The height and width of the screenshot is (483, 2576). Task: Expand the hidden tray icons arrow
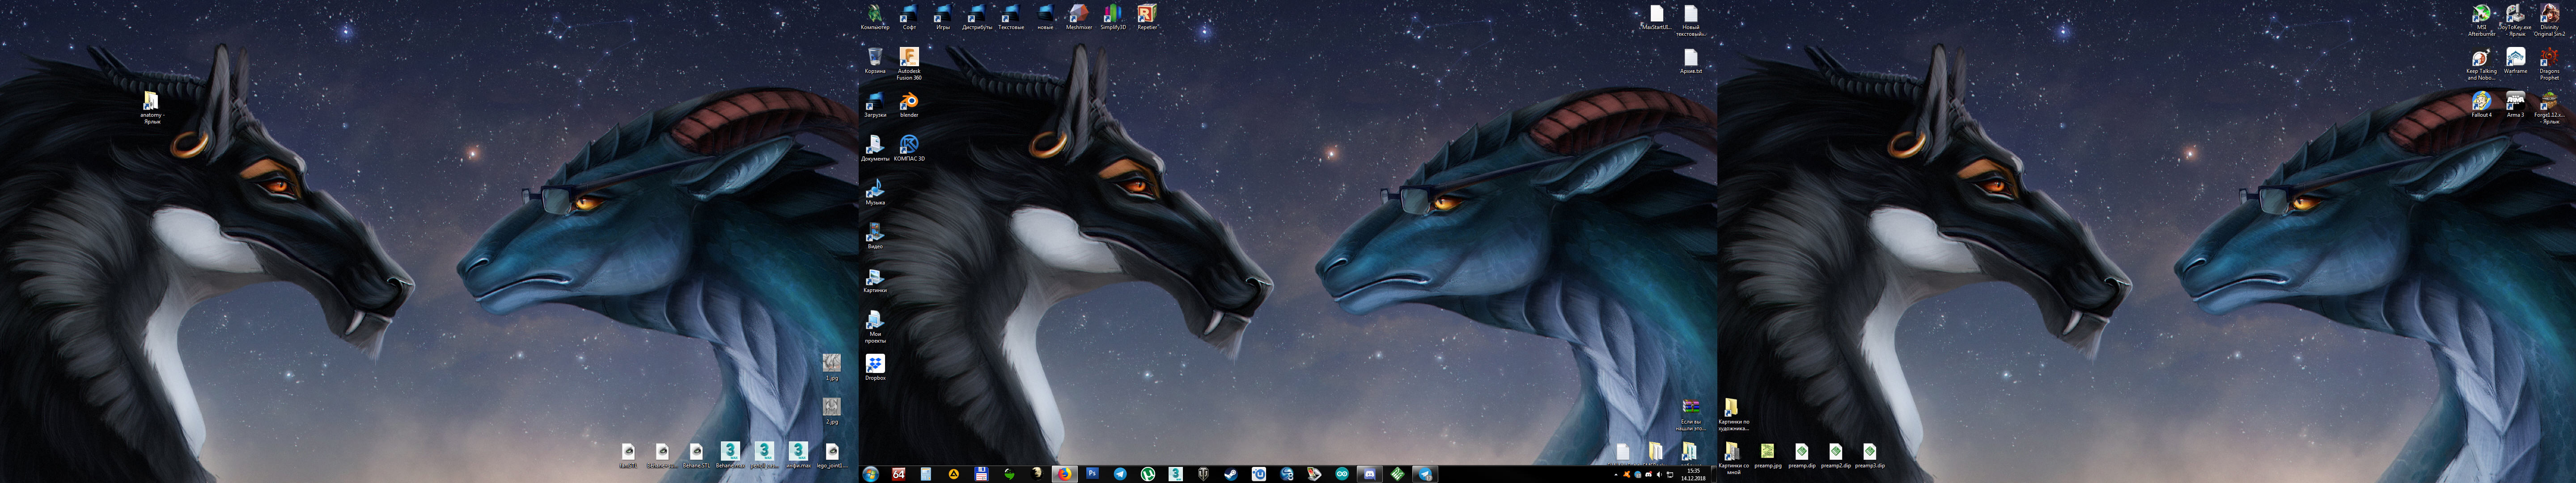1616,475
